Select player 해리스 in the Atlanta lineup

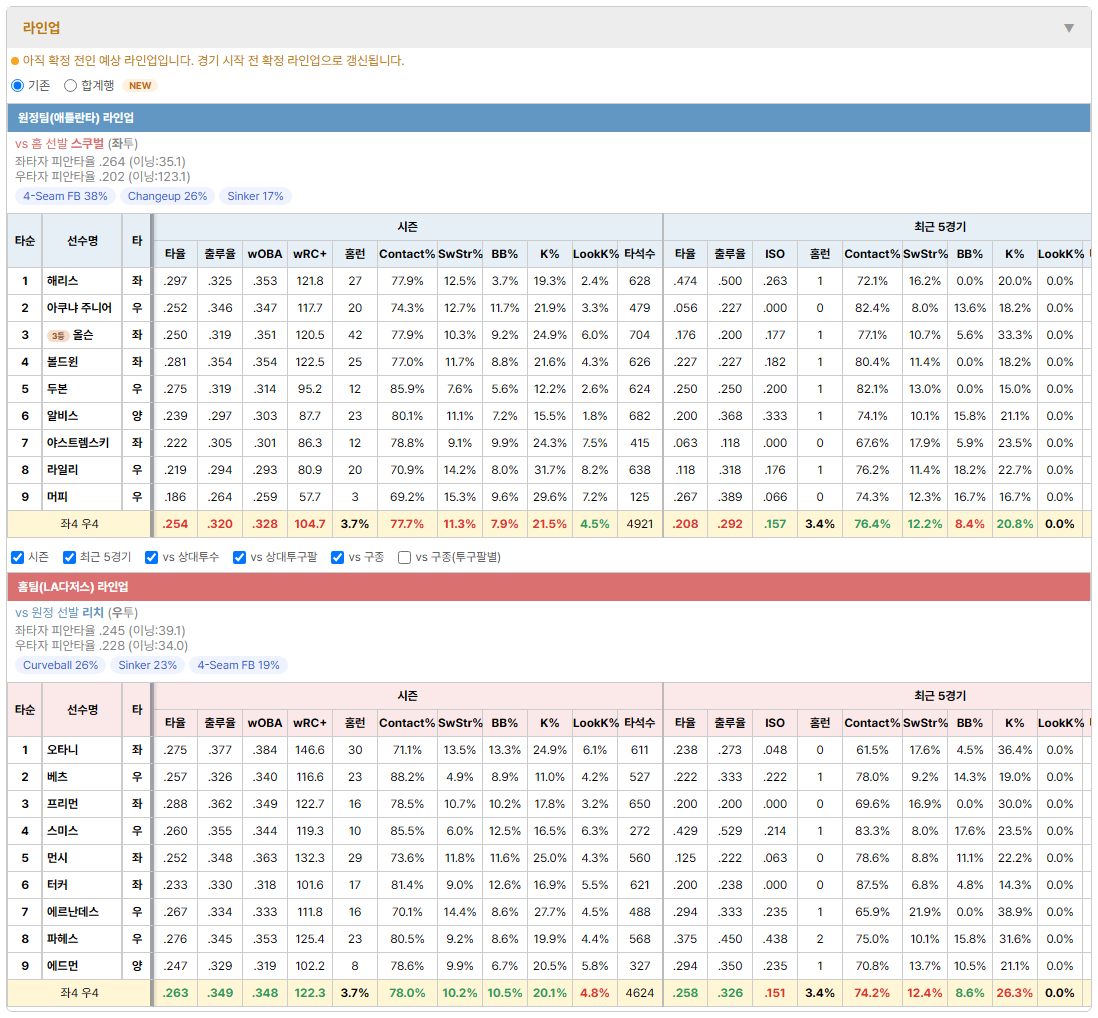coord(62,281)
